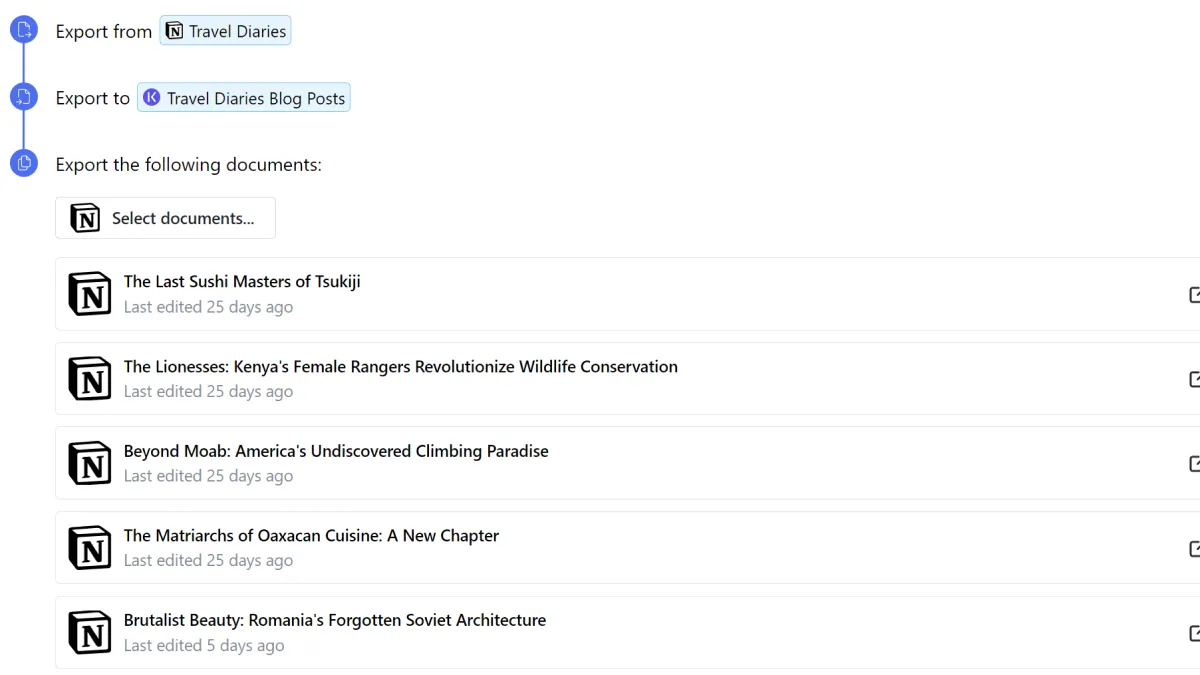Open external link for The Lionesses document
This screenshot has height=675, width=1200.
1194,379
